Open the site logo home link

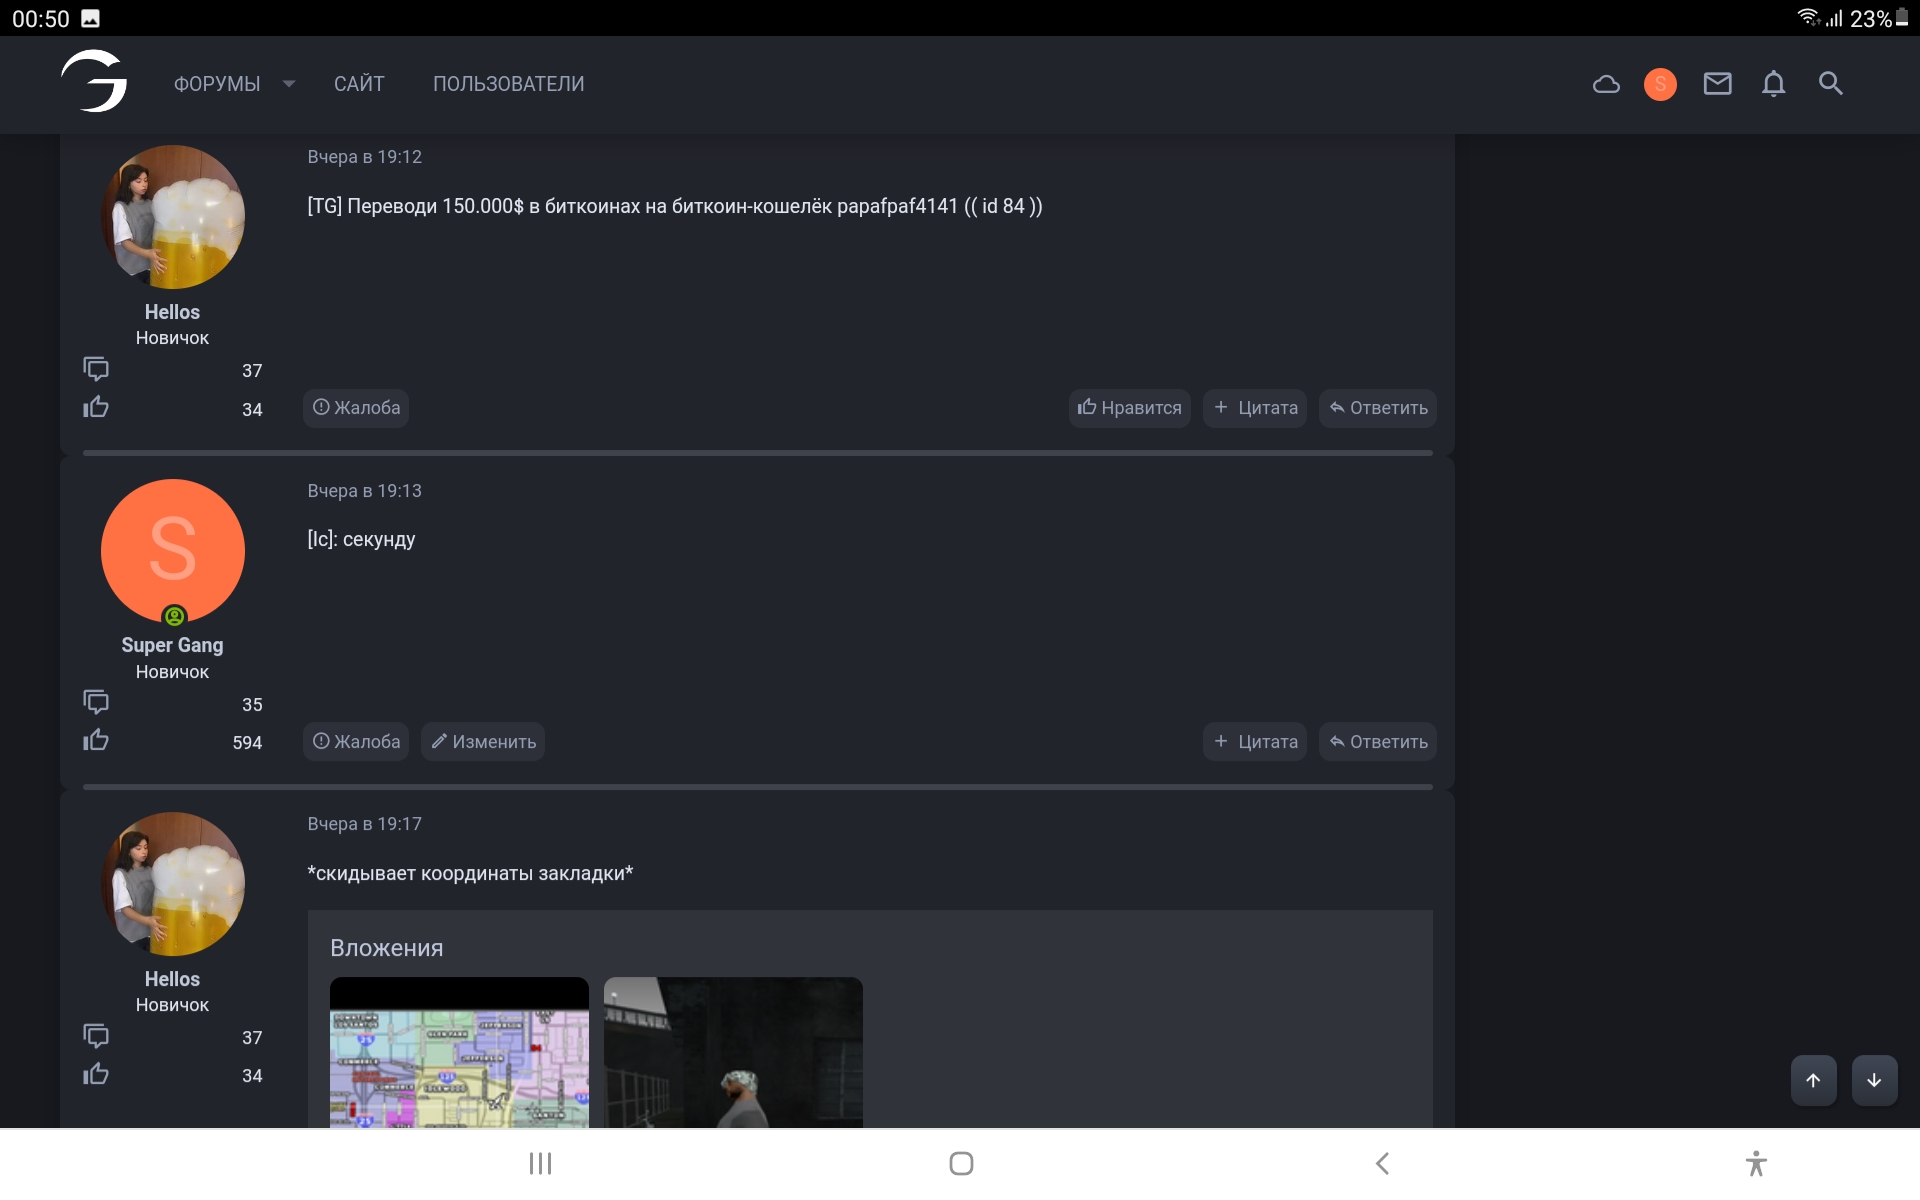94,82
